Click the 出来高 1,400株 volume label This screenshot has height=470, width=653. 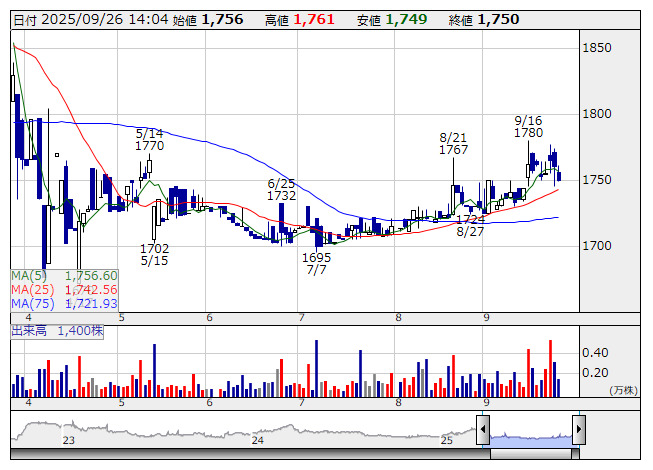pos(57,331)
